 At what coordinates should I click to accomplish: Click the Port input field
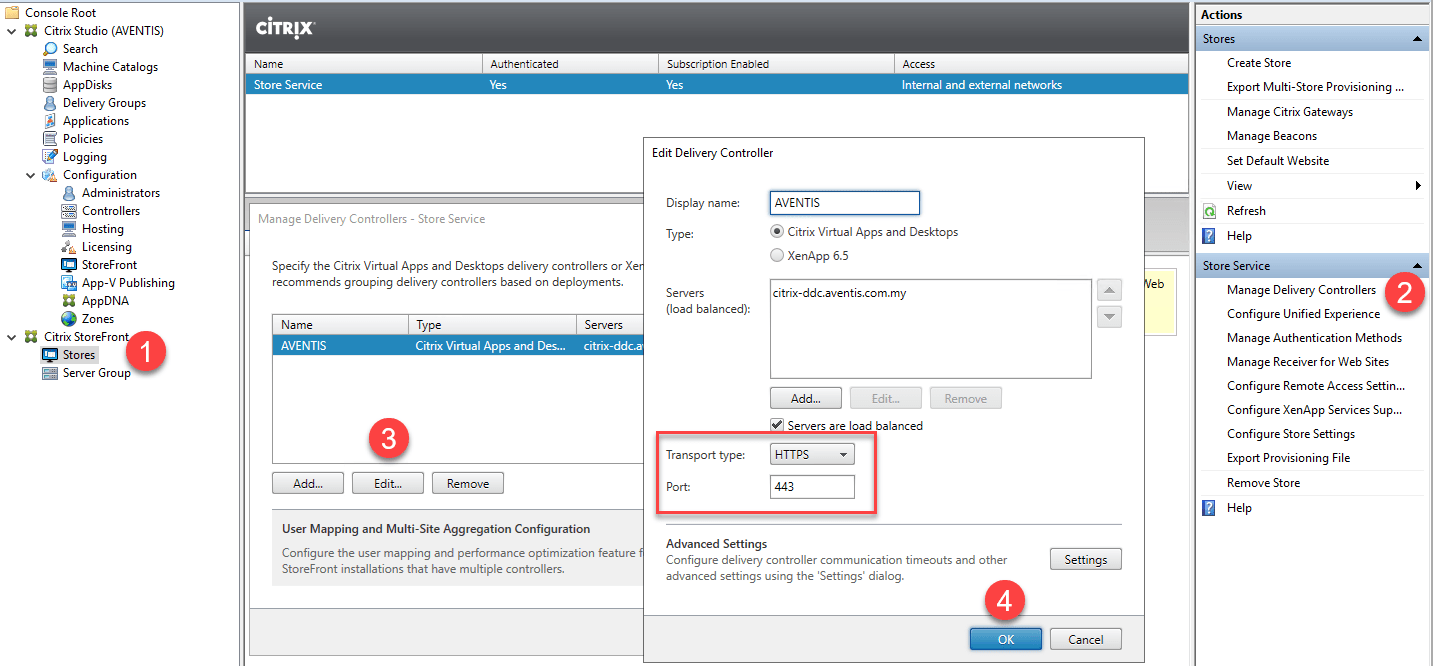812,487
